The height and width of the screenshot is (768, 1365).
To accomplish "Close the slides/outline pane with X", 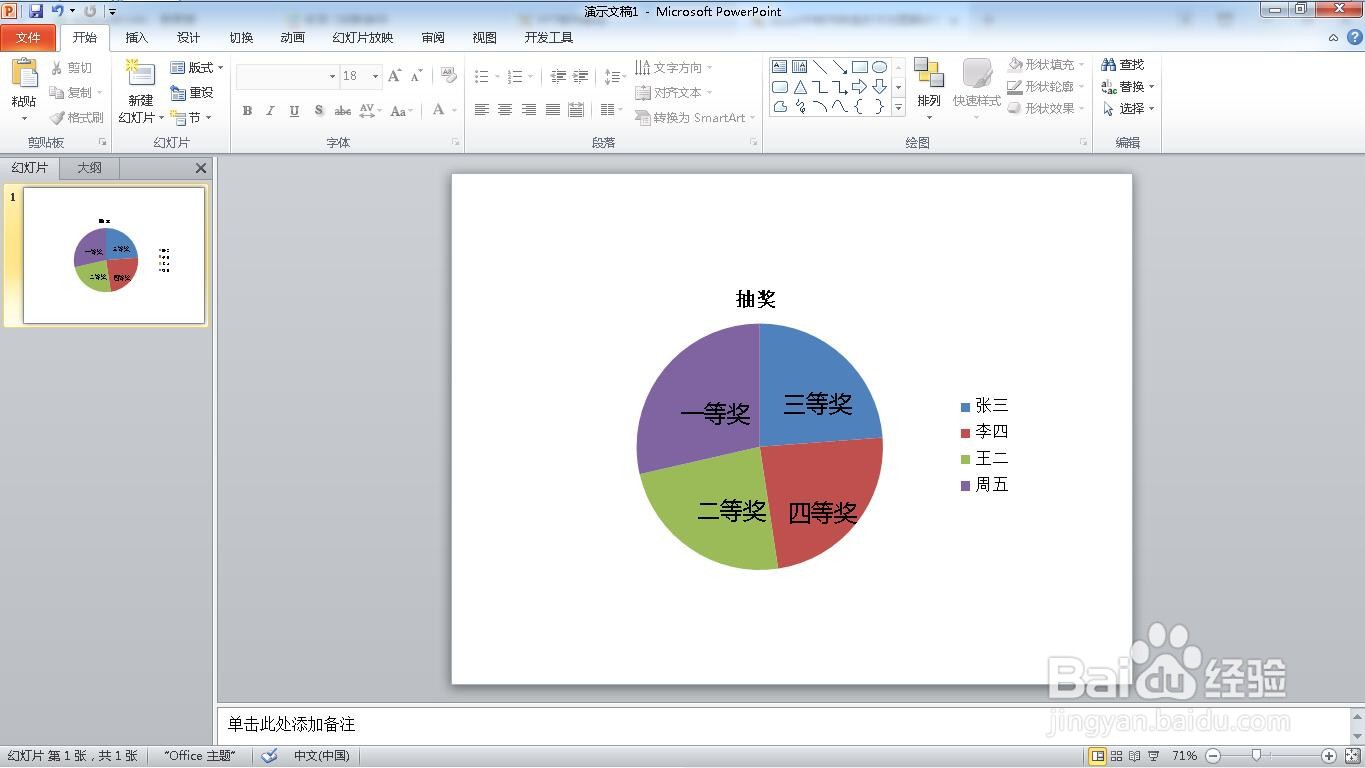I will 201,168.
